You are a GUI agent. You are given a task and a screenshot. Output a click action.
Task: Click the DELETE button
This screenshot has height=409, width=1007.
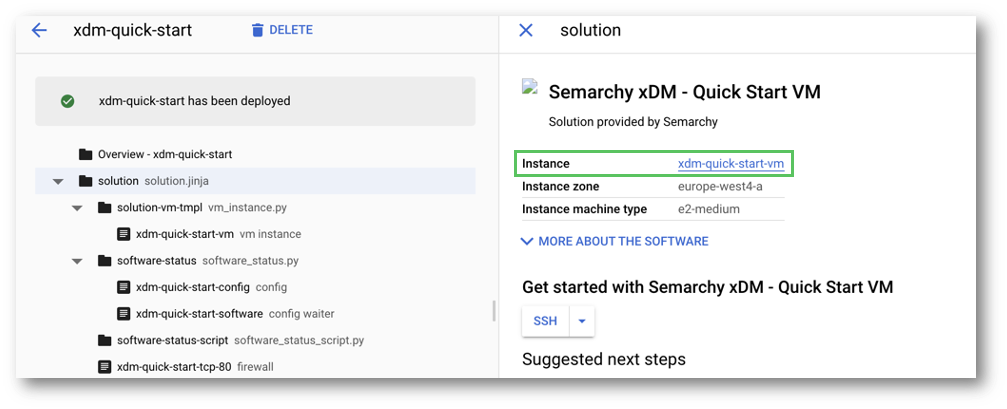coord(282,30)
